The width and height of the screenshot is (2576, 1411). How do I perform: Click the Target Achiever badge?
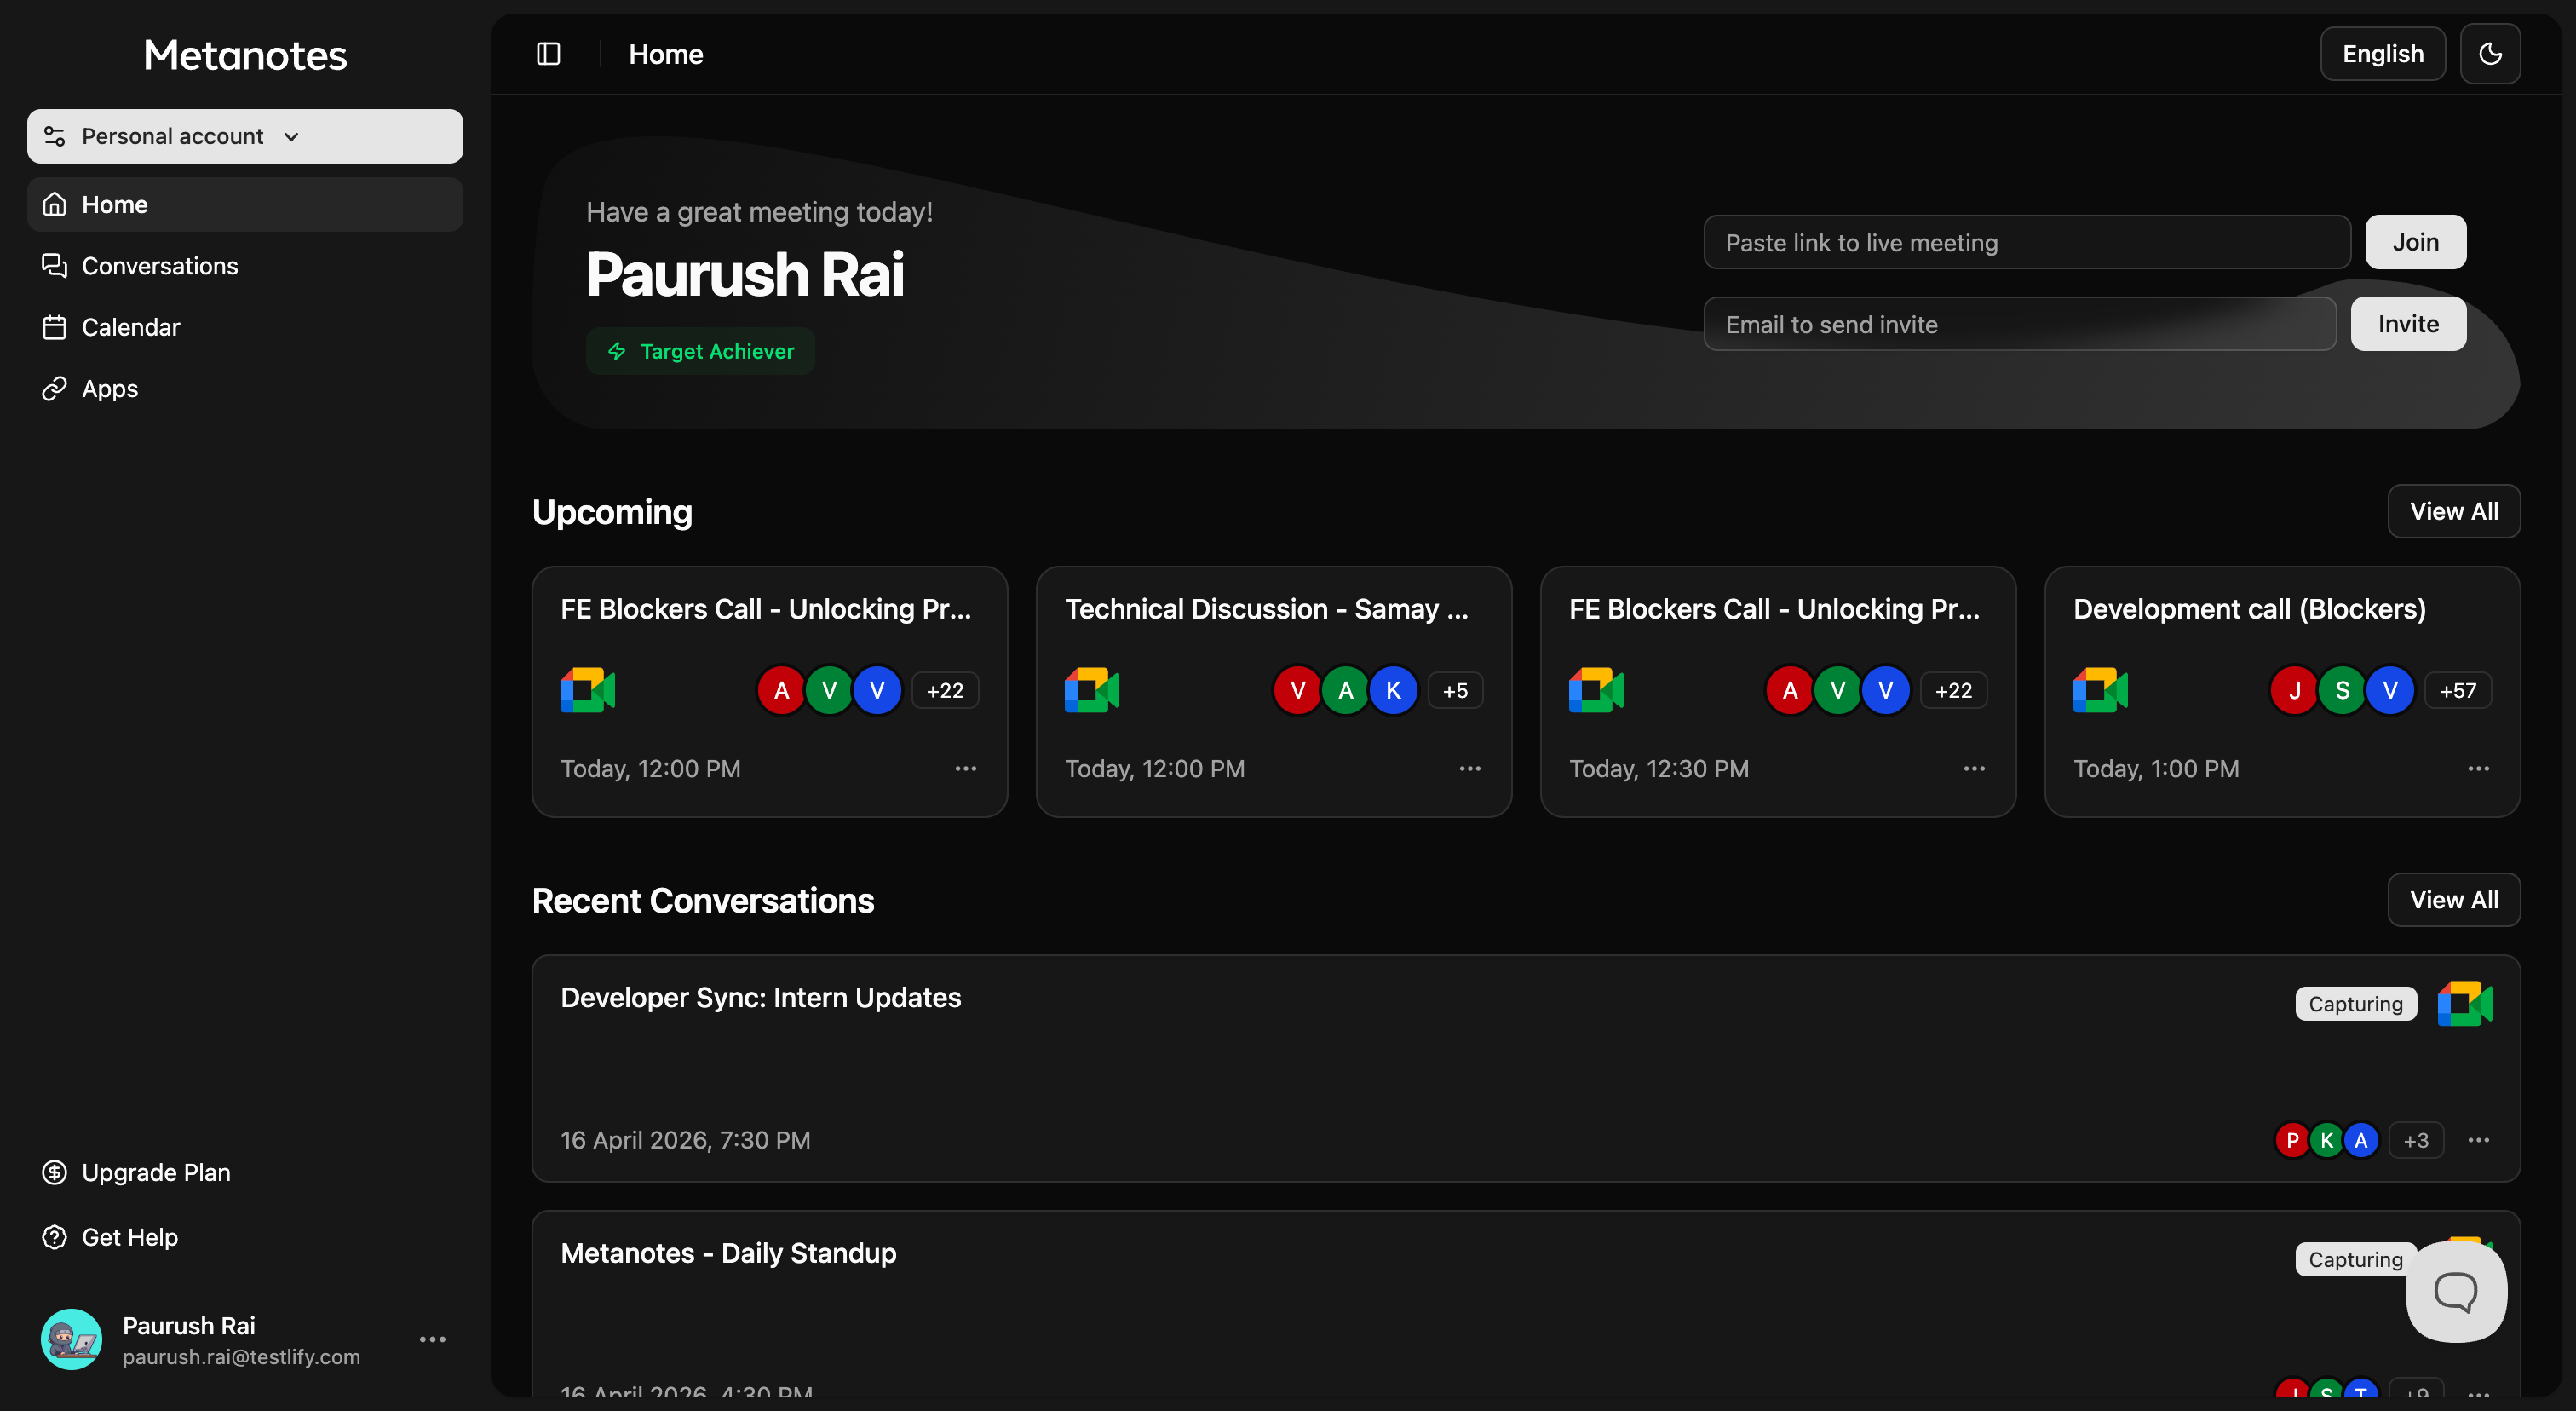pyautogui.click(x=700, y=351)
